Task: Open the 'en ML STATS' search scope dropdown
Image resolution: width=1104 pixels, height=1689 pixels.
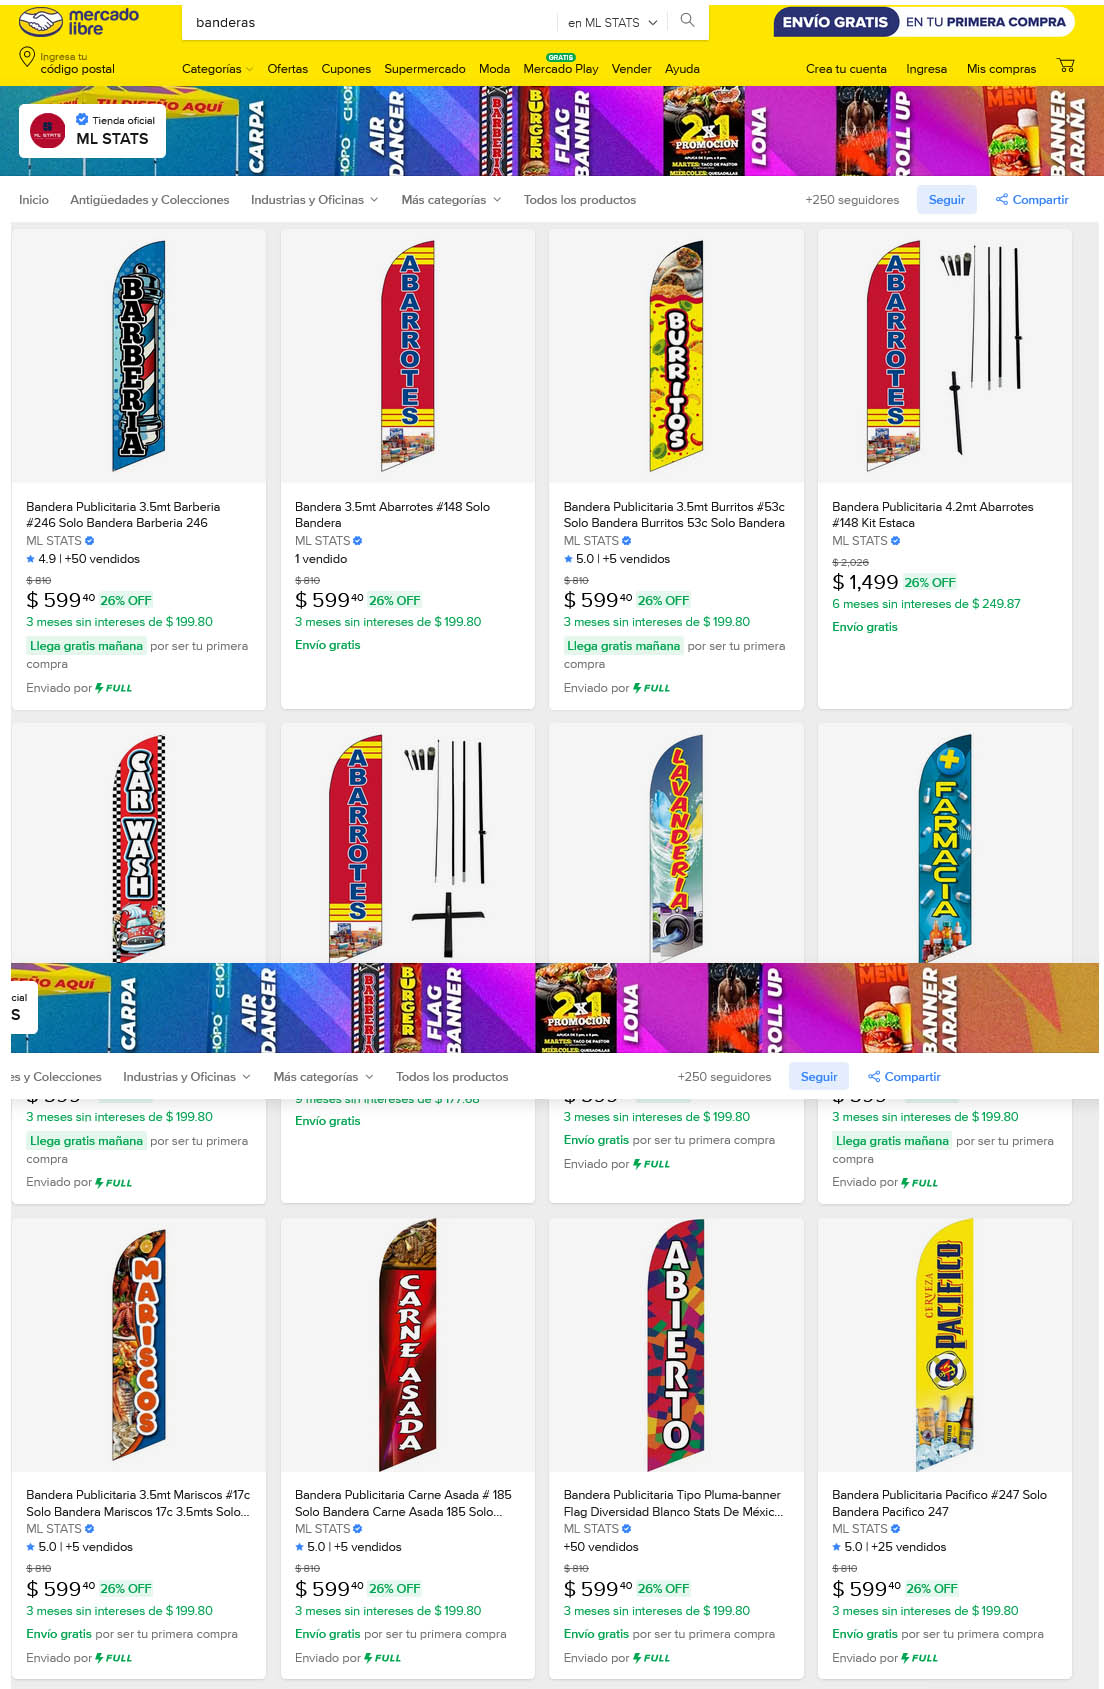Action: point(612,22)
